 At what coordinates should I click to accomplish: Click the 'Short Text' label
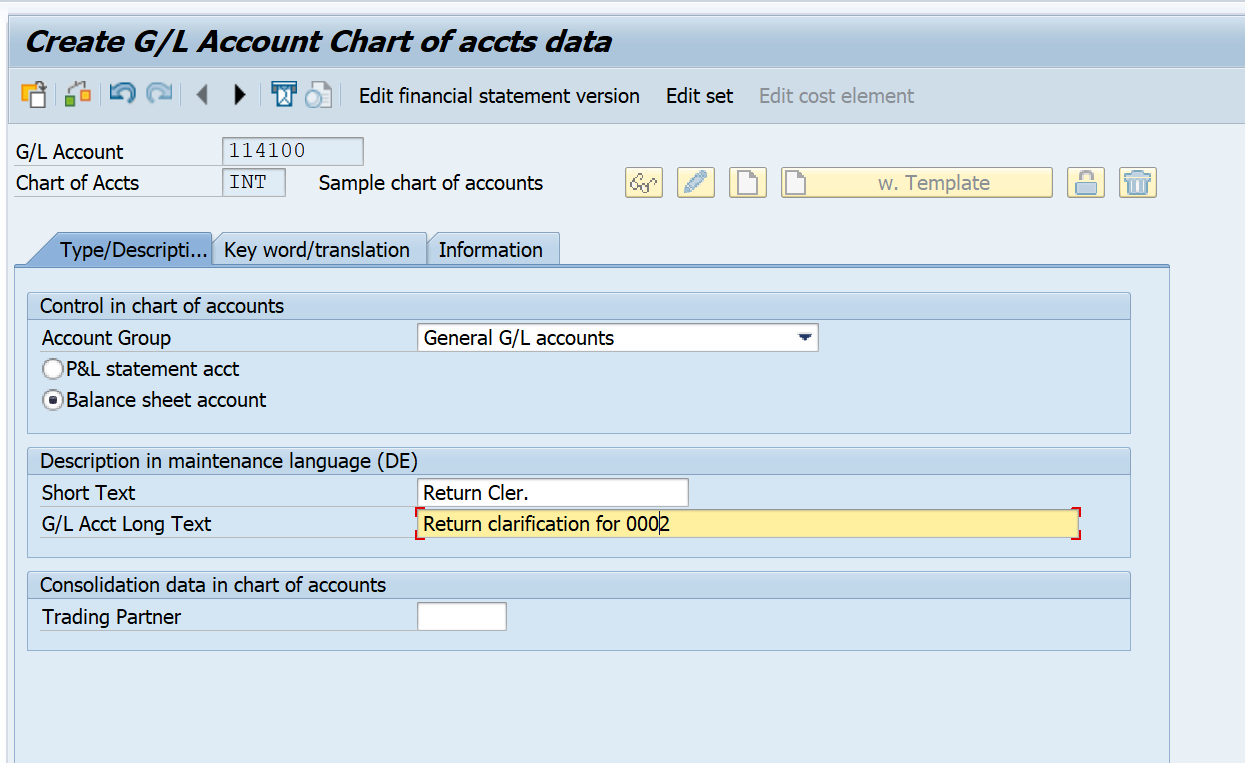pos(88,493)
